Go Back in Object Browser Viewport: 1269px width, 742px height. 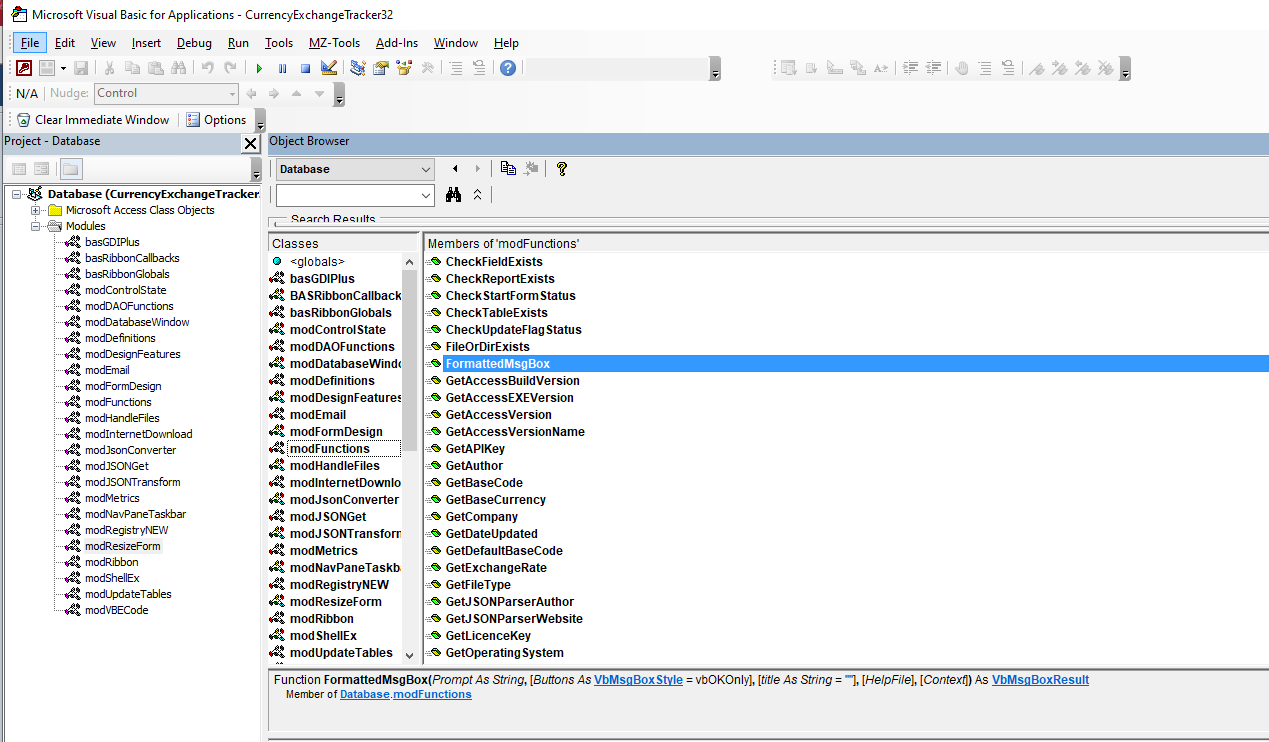[455, 169]
